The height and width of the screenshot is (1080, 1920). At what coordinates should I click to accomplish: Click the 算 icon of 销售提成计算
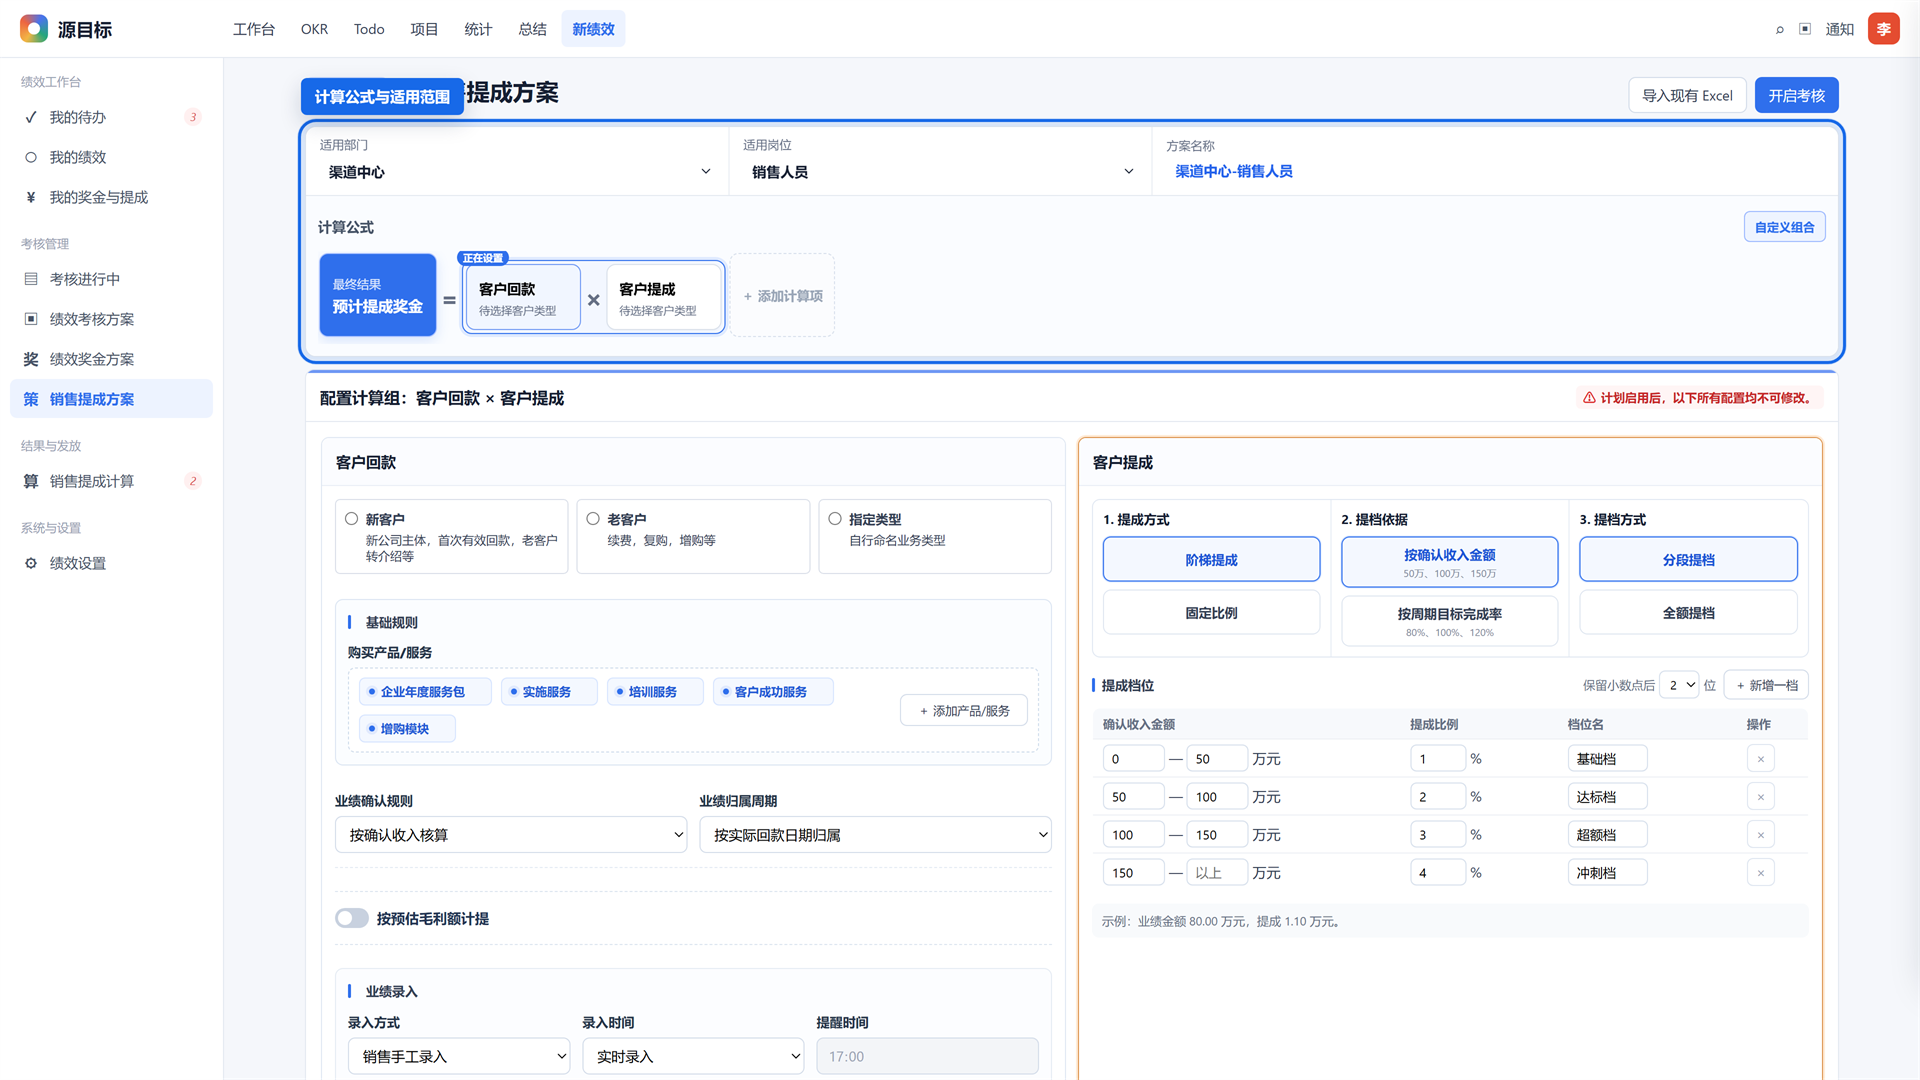click(31, 481)
